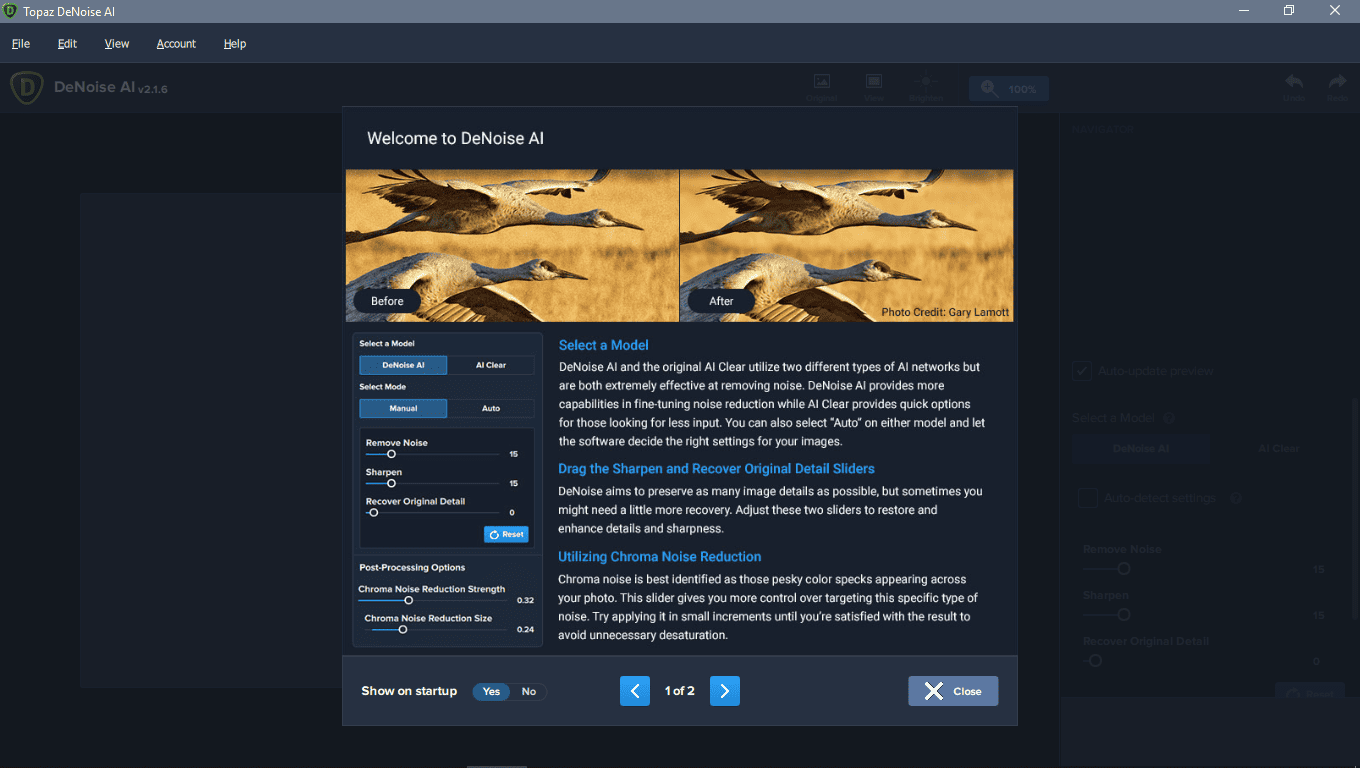Screen dimensions: 1360x768
Task: Enable the Auto-detect settings checkbox
Action: (1088, 498)
